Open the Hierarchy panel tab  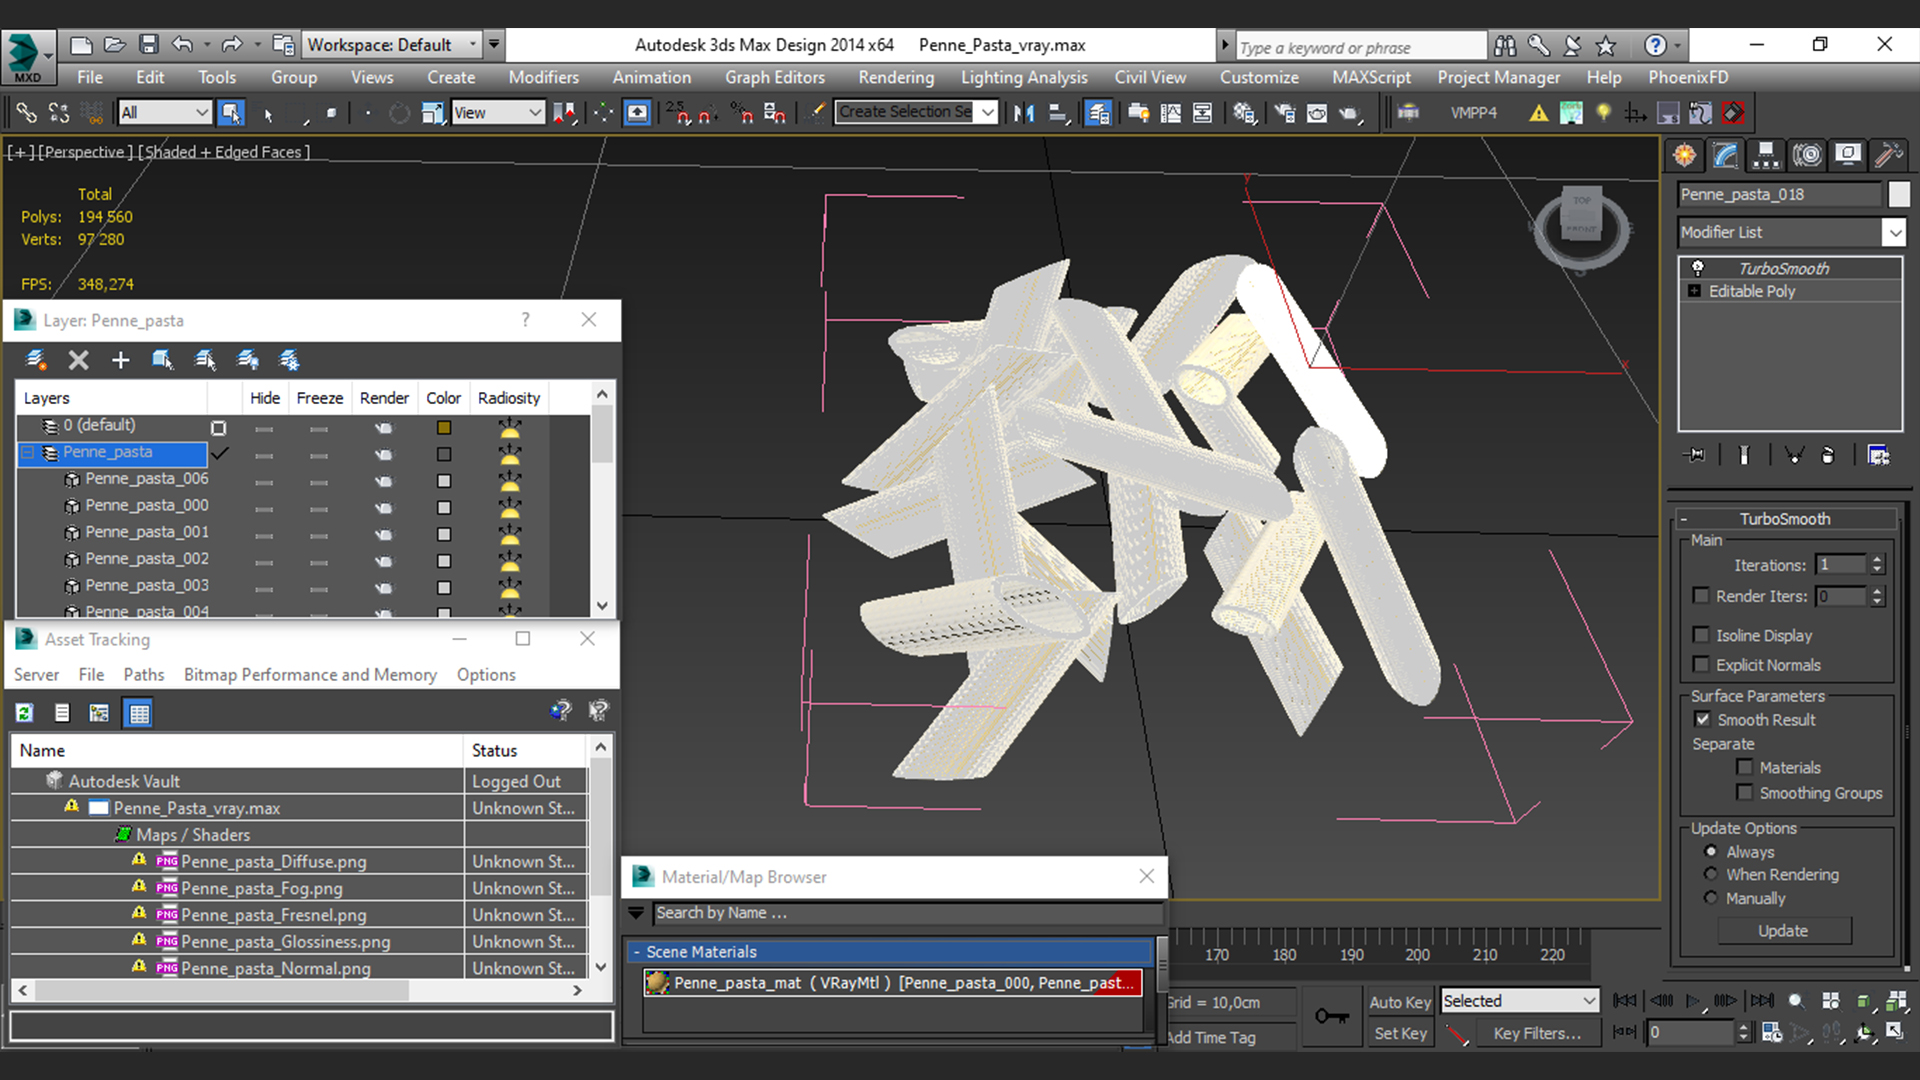pos(1766,155)
